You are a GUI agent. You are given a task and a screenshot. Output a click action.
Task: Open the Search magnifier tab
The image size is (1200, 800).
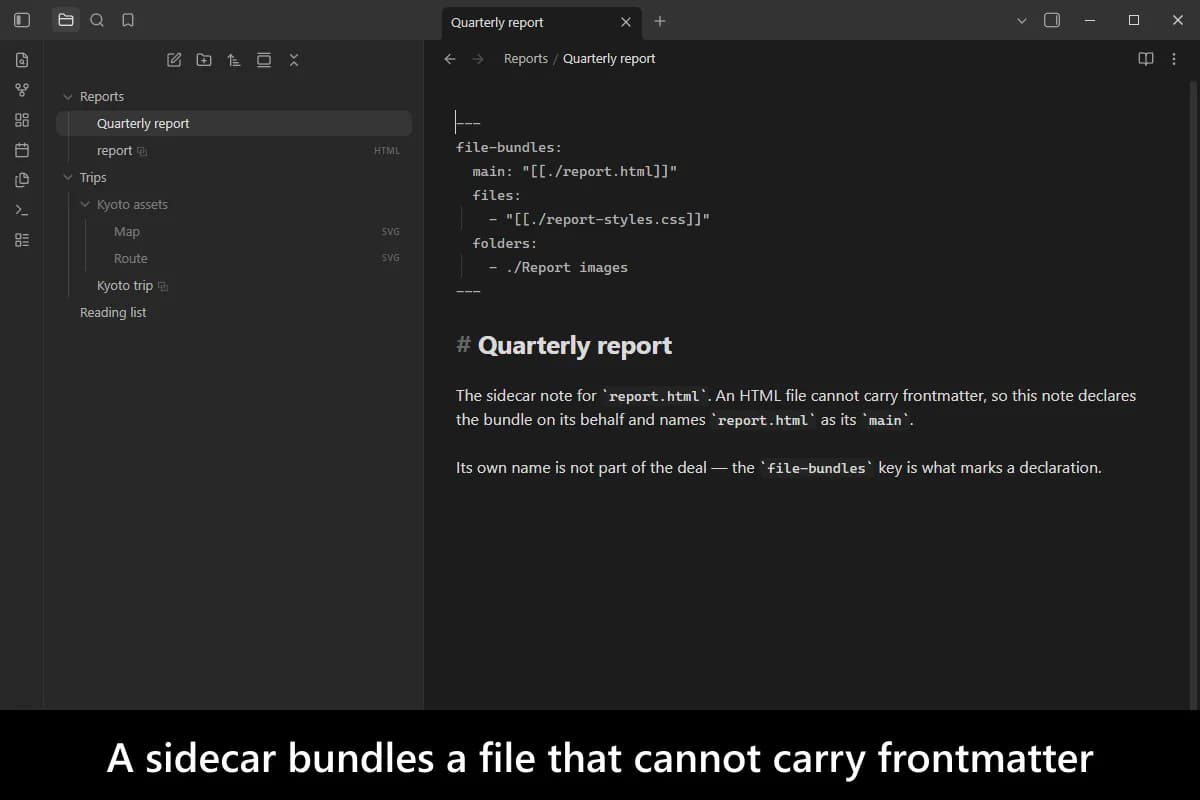pyautogui.click(x=97, y=20)
